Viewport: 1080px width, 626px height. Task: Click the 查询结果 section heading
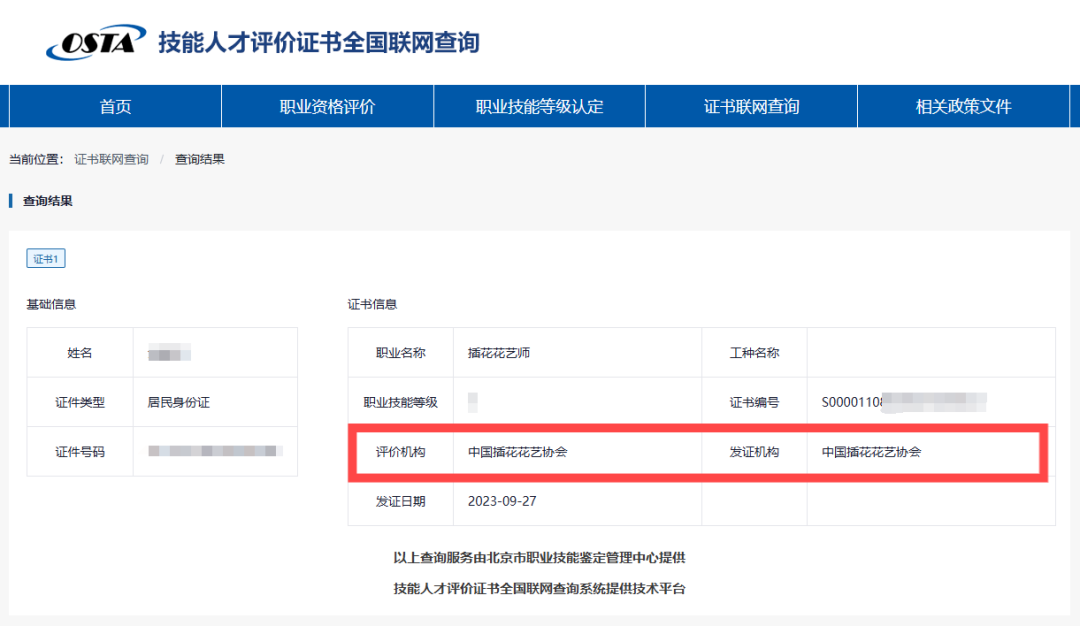pos(48,201)
